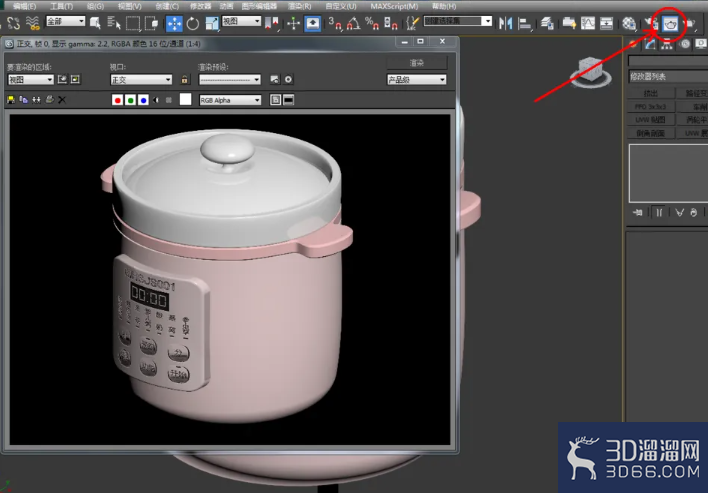
Task: Toggle the Lock to Viewport padlock
Action: [184, 79]
